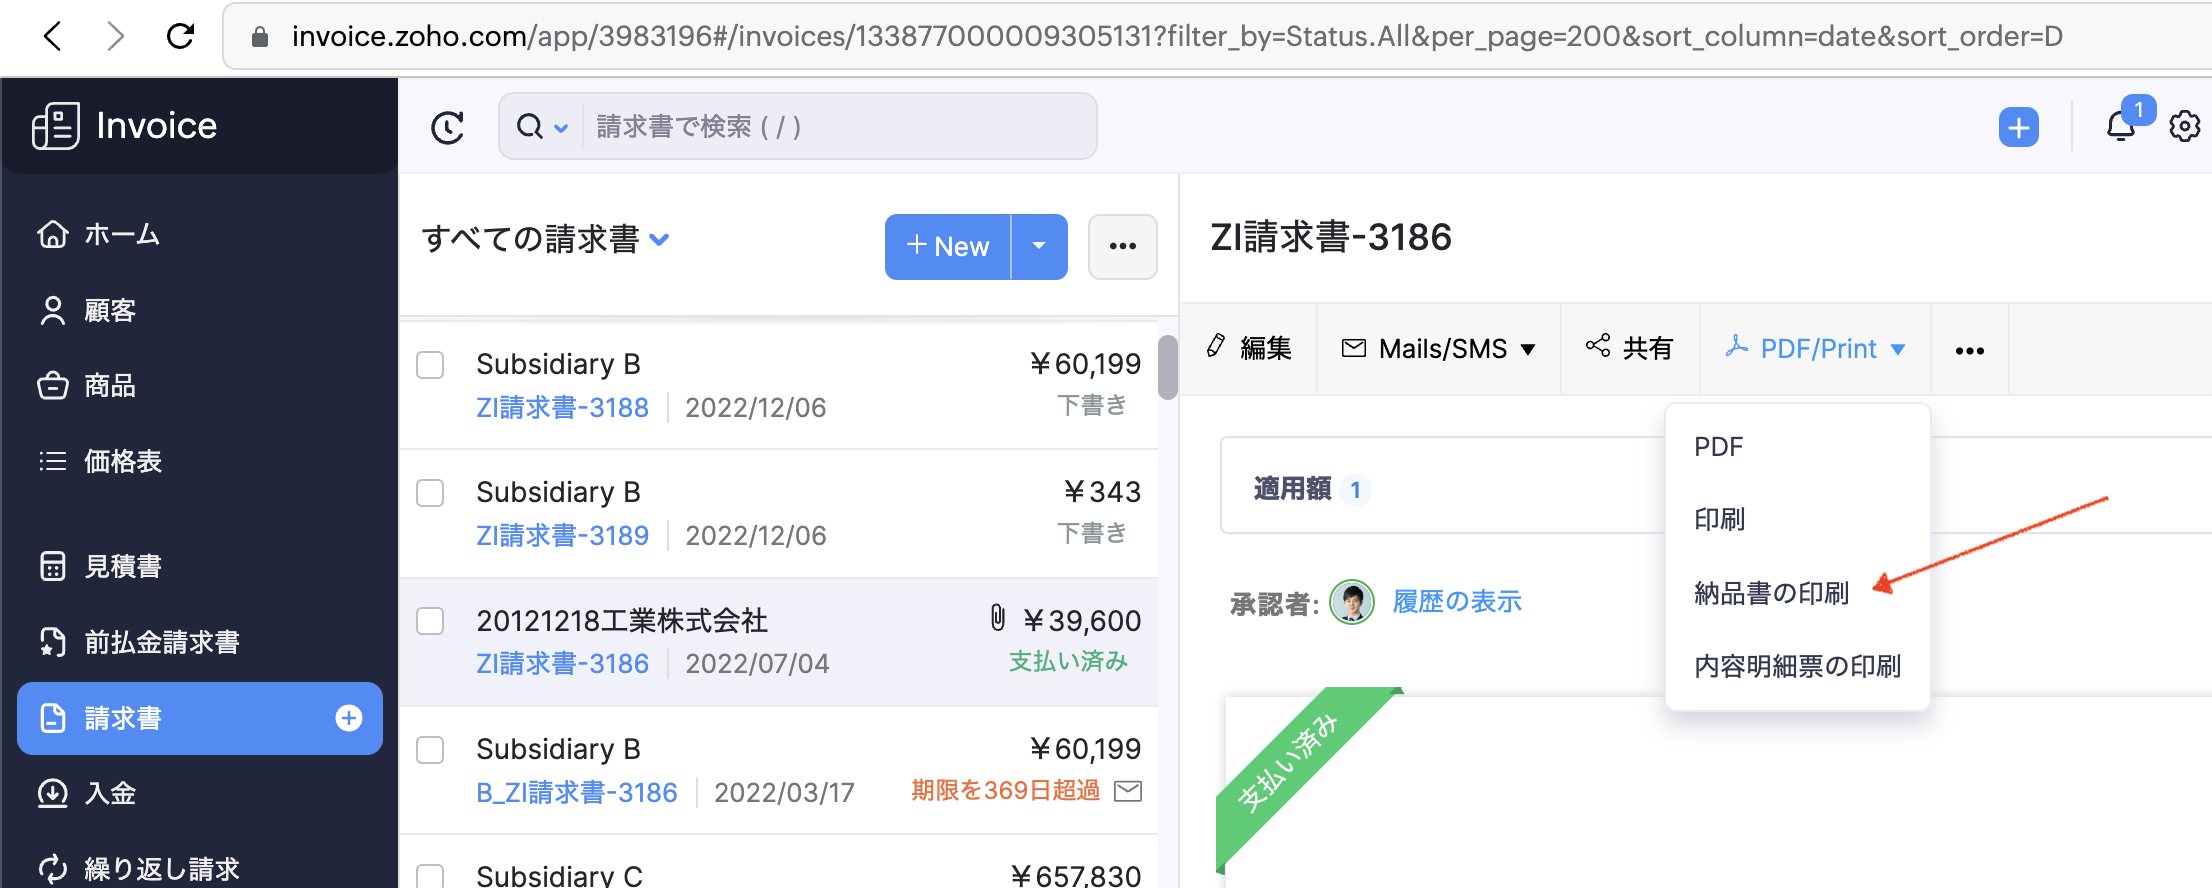Open dropdown arrow next to New button
Screen dimensions: 2212x888
click(x=1039, y=246)
